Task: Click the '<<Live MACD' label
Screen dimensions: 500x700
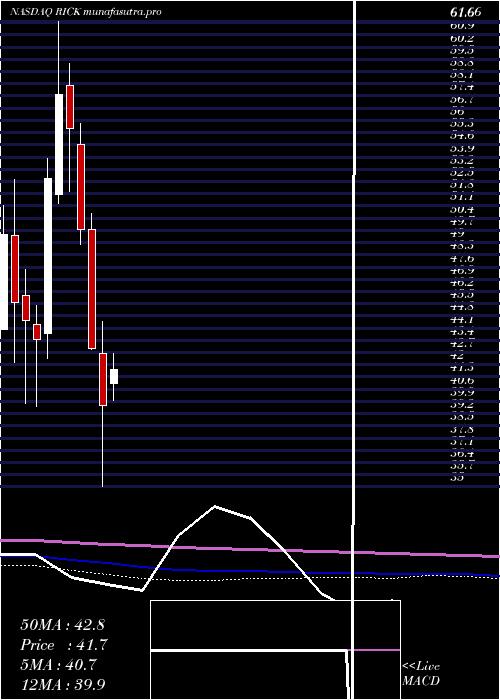Action: pyautogui.click(x=421, y=674)
